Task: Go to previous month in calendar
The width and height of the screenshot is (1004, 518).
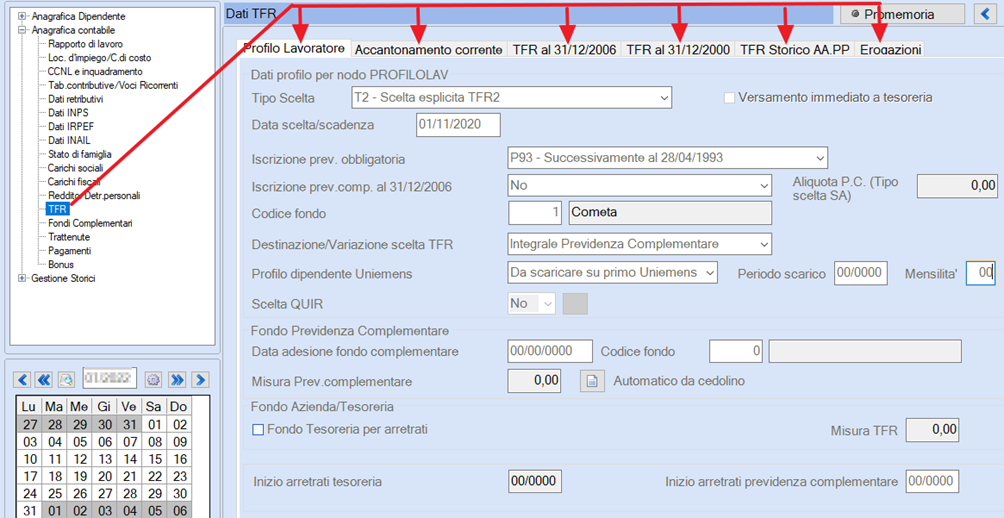Action: coord(22,380)
